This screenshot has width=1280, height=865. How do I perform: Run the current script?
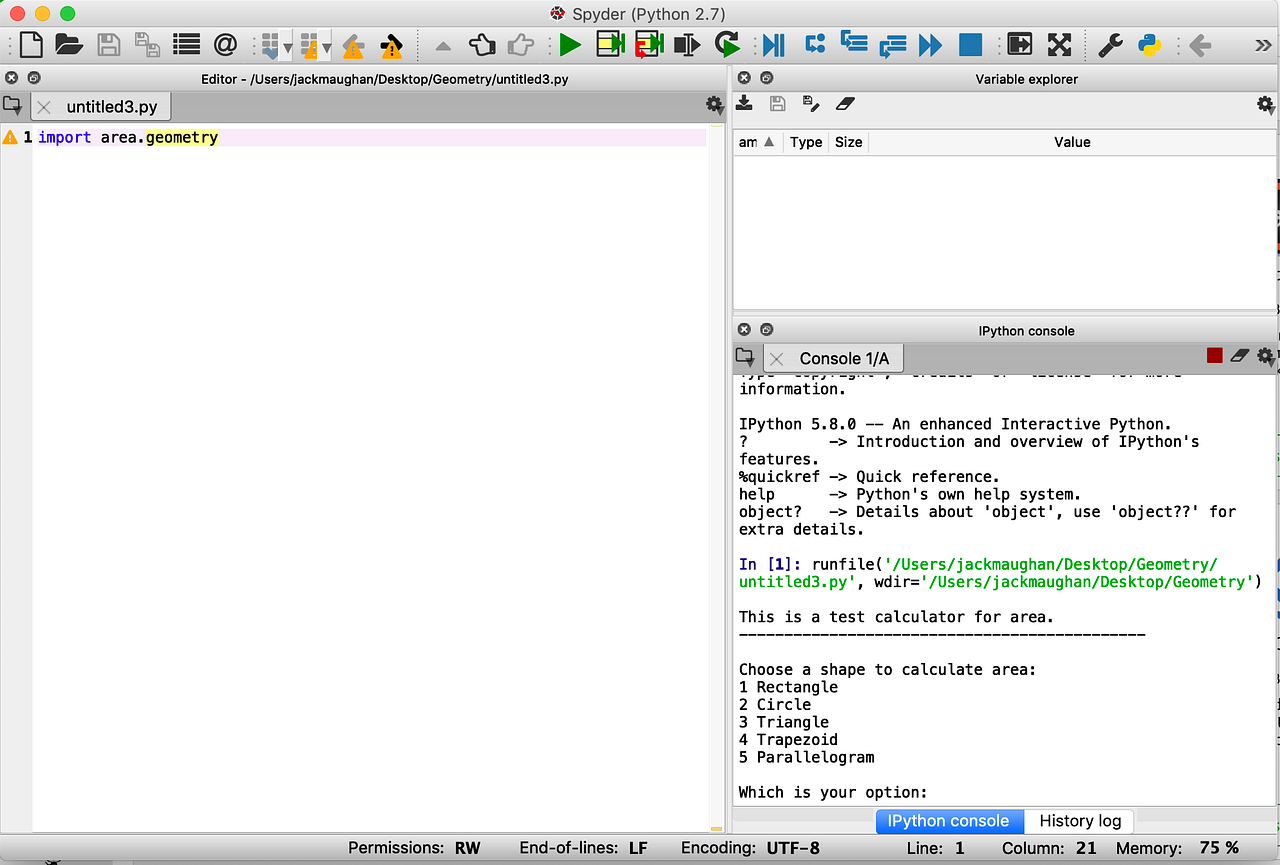coord(569,44)
